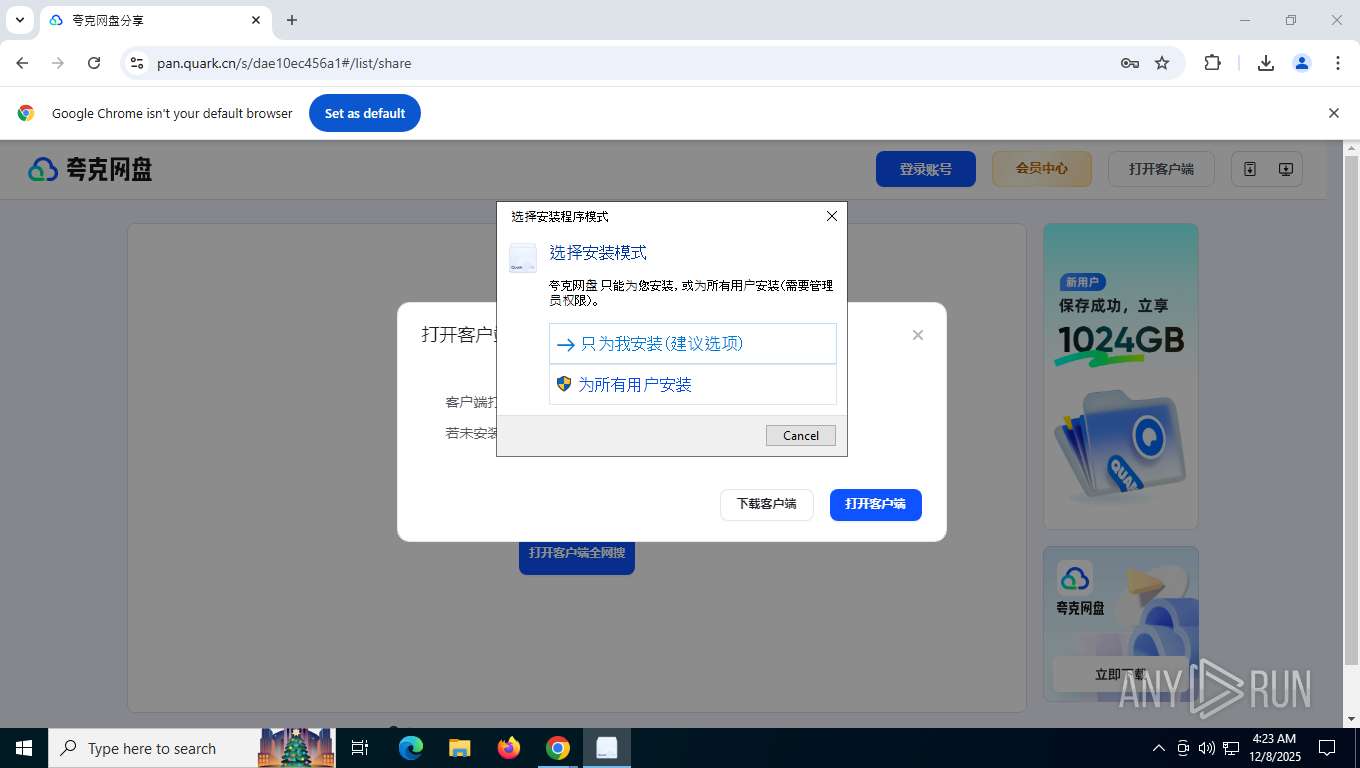Open the tab search dropdown
Screen dimensions: 1360x768
tap(19, 20)
